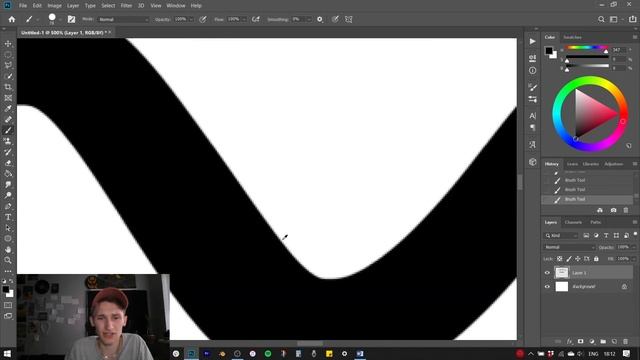640x360 pixels.
Task: Select the Brush tool in left toolbar
Action: 8,130
